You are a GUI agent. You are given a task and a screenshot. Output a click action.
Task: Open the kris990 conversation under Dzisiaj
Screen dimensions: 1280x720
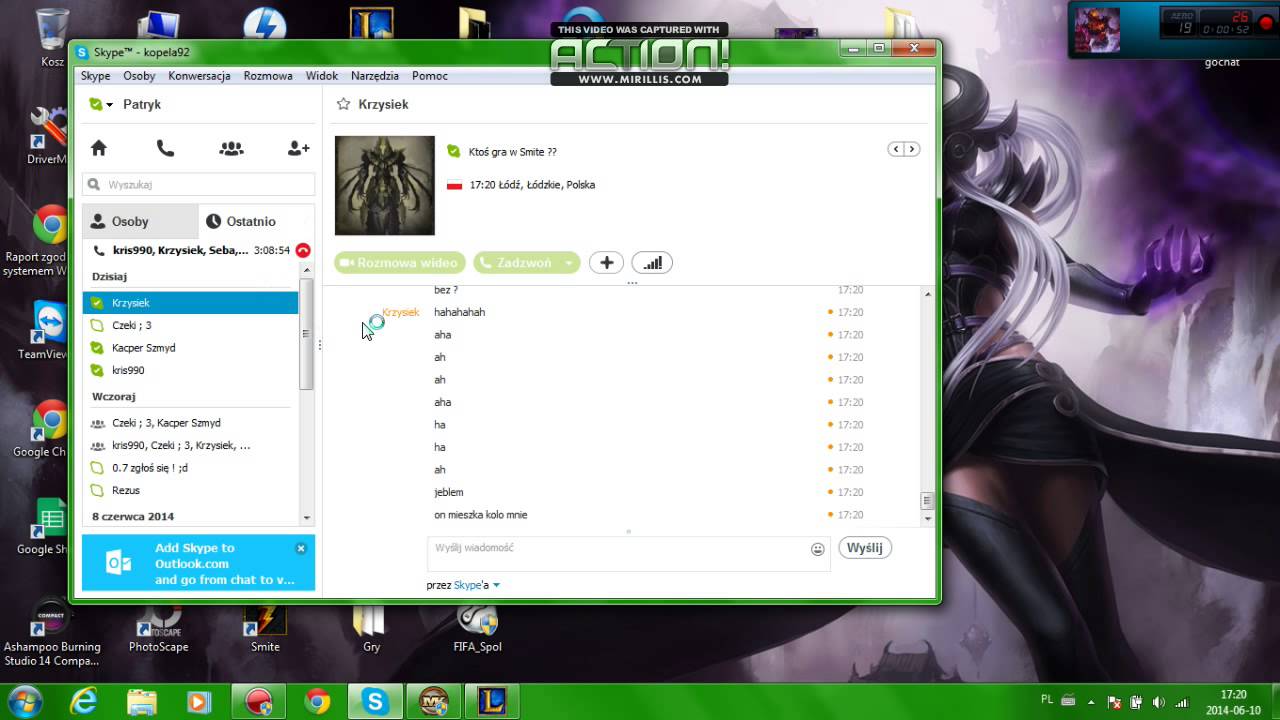point(190,370)
